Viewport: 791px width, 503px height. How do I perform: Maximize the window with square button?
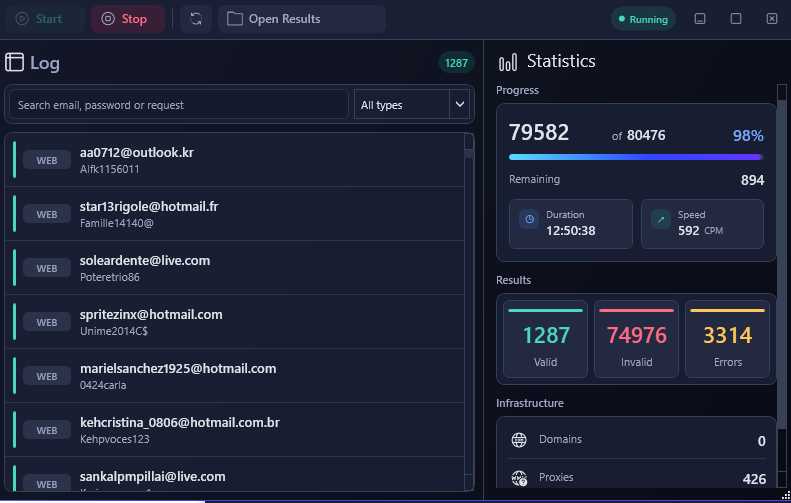point(736,19)
